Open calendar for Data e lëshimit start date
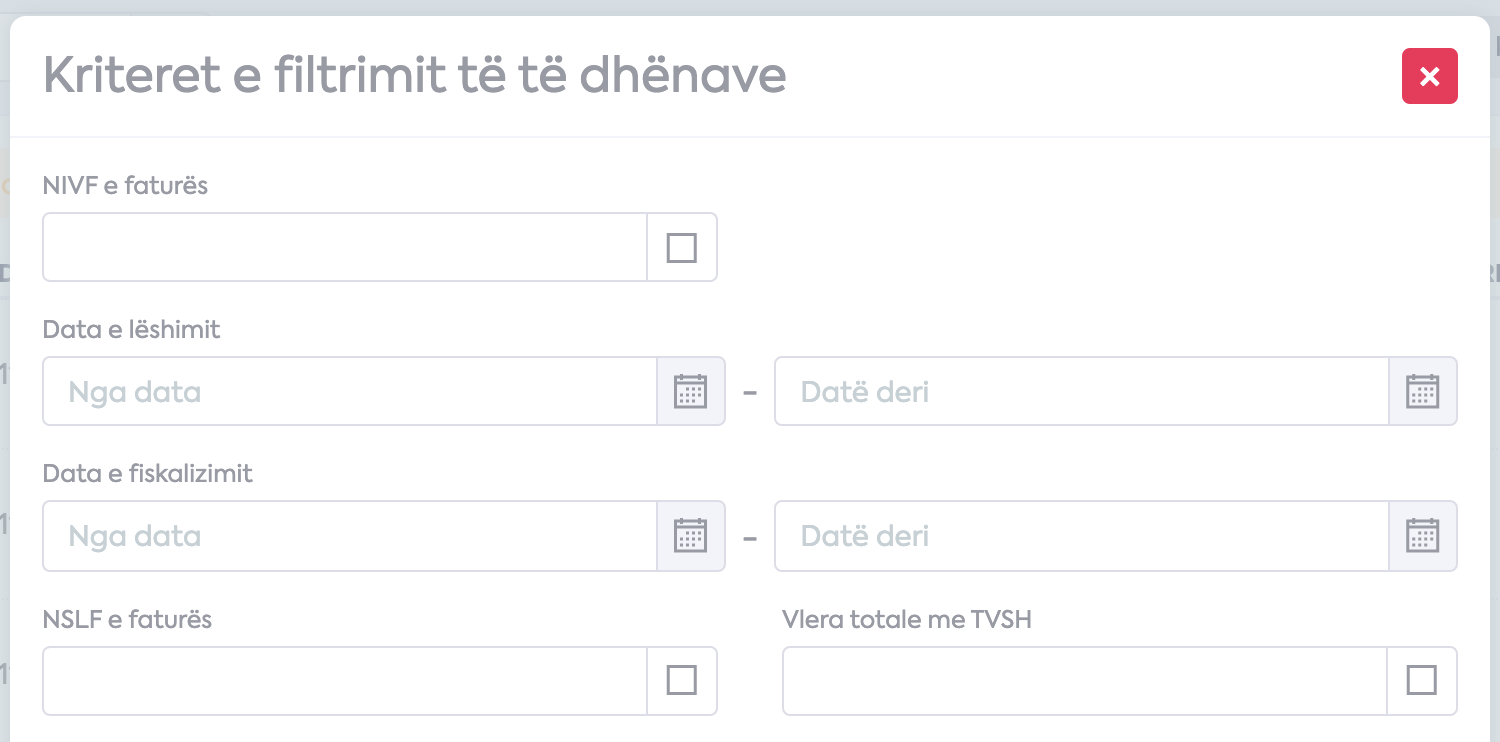This screenshot has height=742, width=1500. click(x=691, y=391)
